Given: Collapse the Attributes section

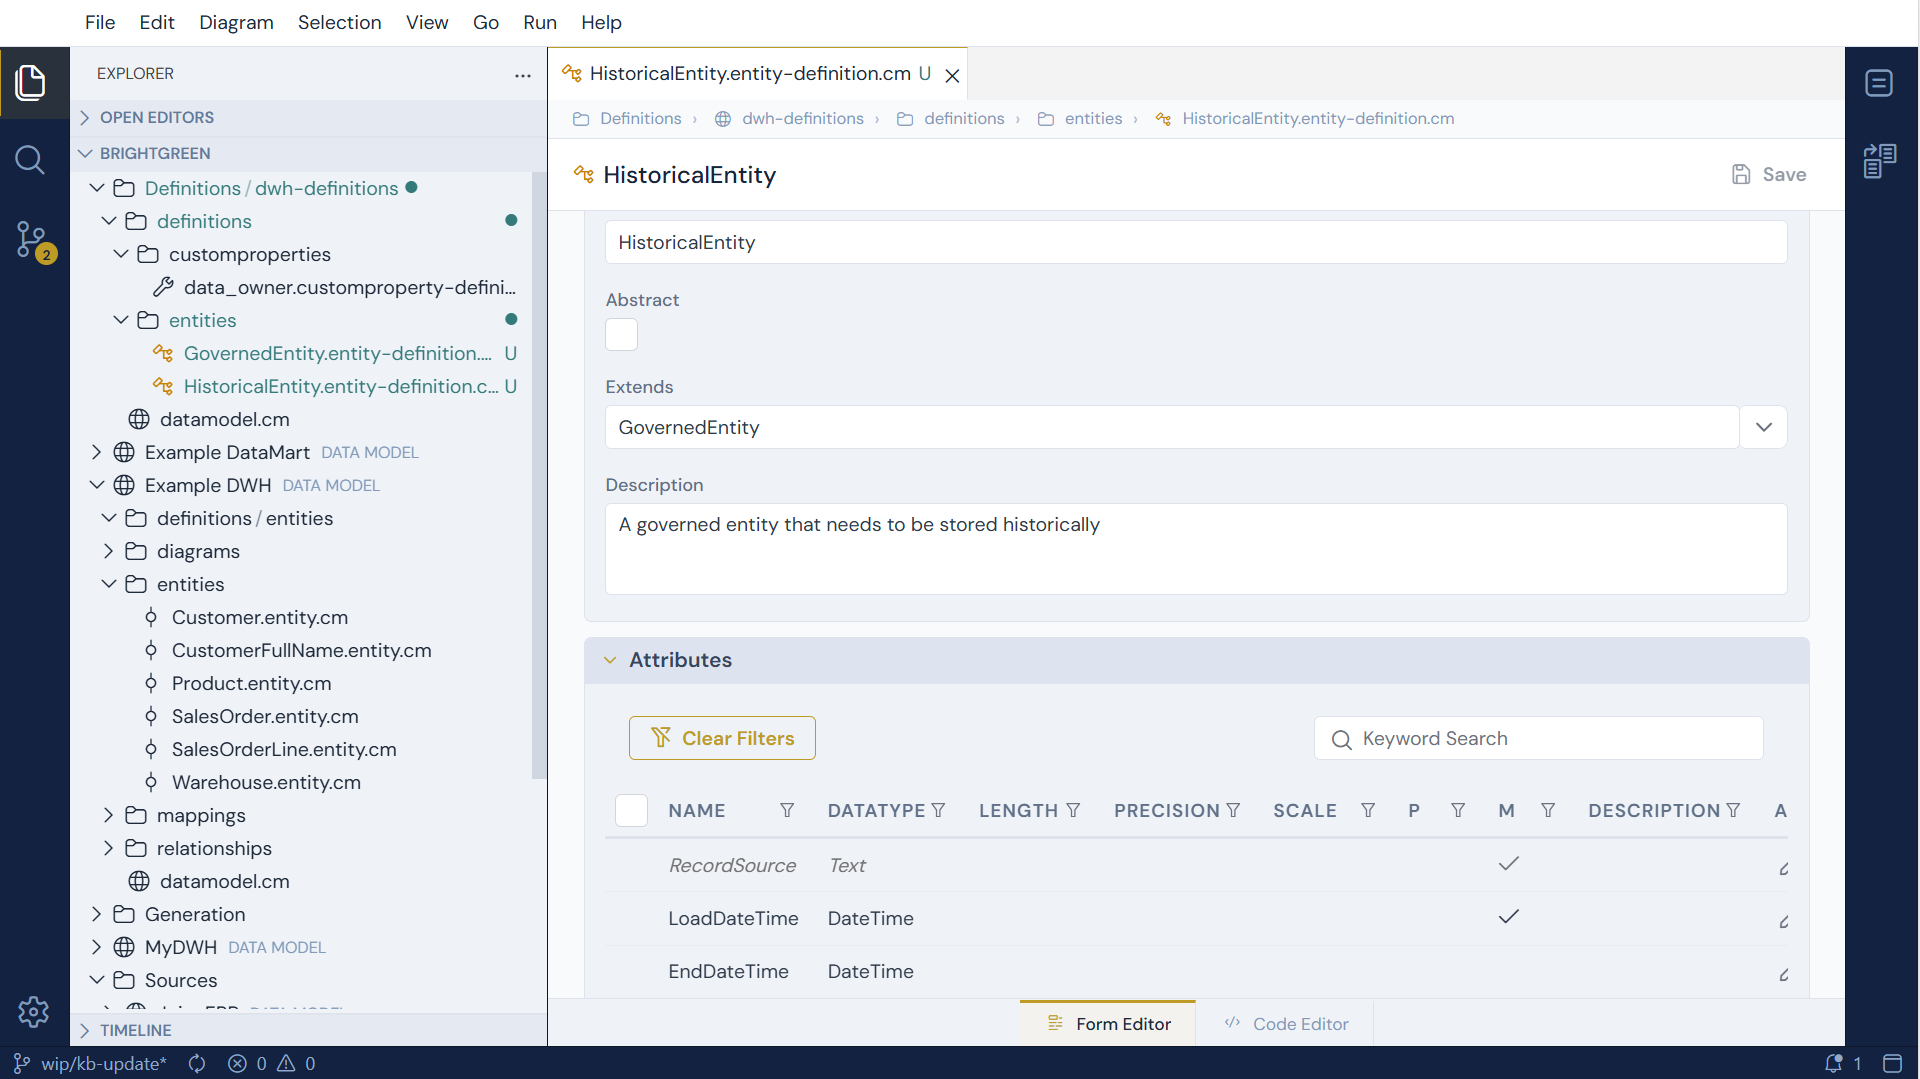Looking at the screenshot, I should point(610,660).
